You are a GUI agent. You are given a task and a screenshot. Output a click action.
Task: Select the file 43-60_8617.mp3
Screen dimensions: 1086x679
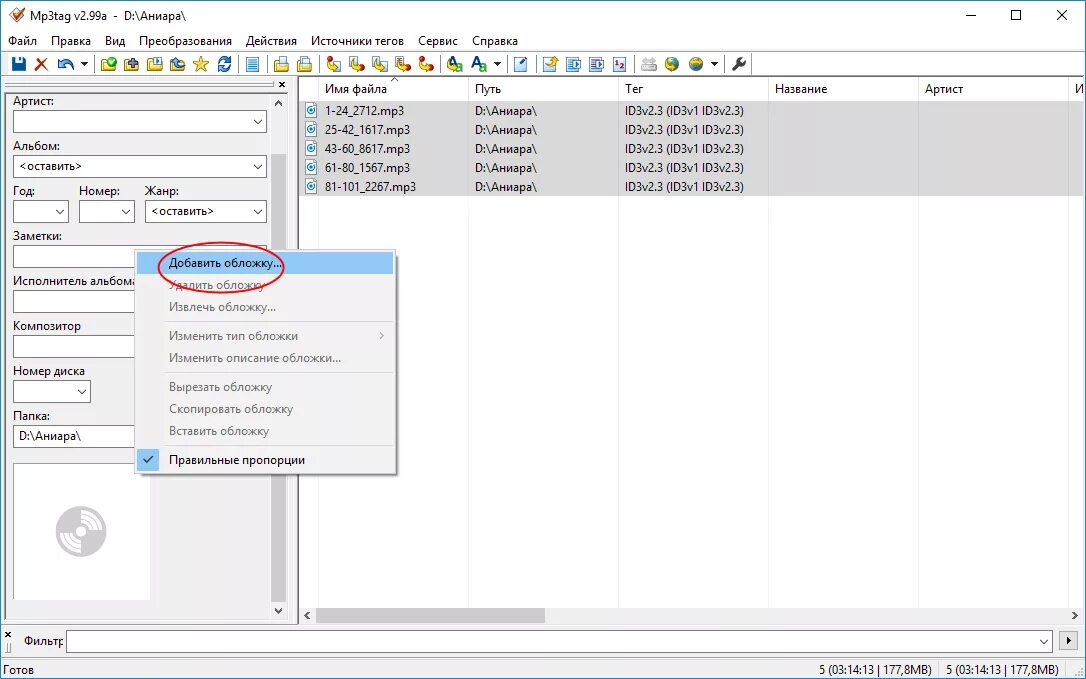(367, 149)
